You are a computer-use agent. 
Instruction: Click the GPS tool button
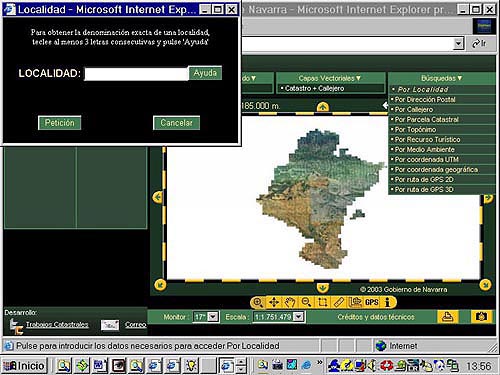point(372,302)
